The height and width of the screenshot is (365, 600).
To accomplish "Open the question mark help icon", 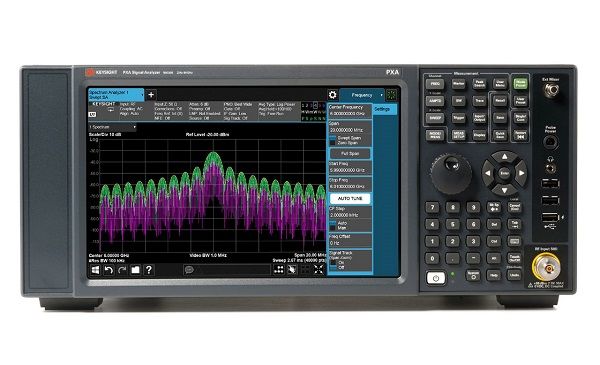I will 149,270.
